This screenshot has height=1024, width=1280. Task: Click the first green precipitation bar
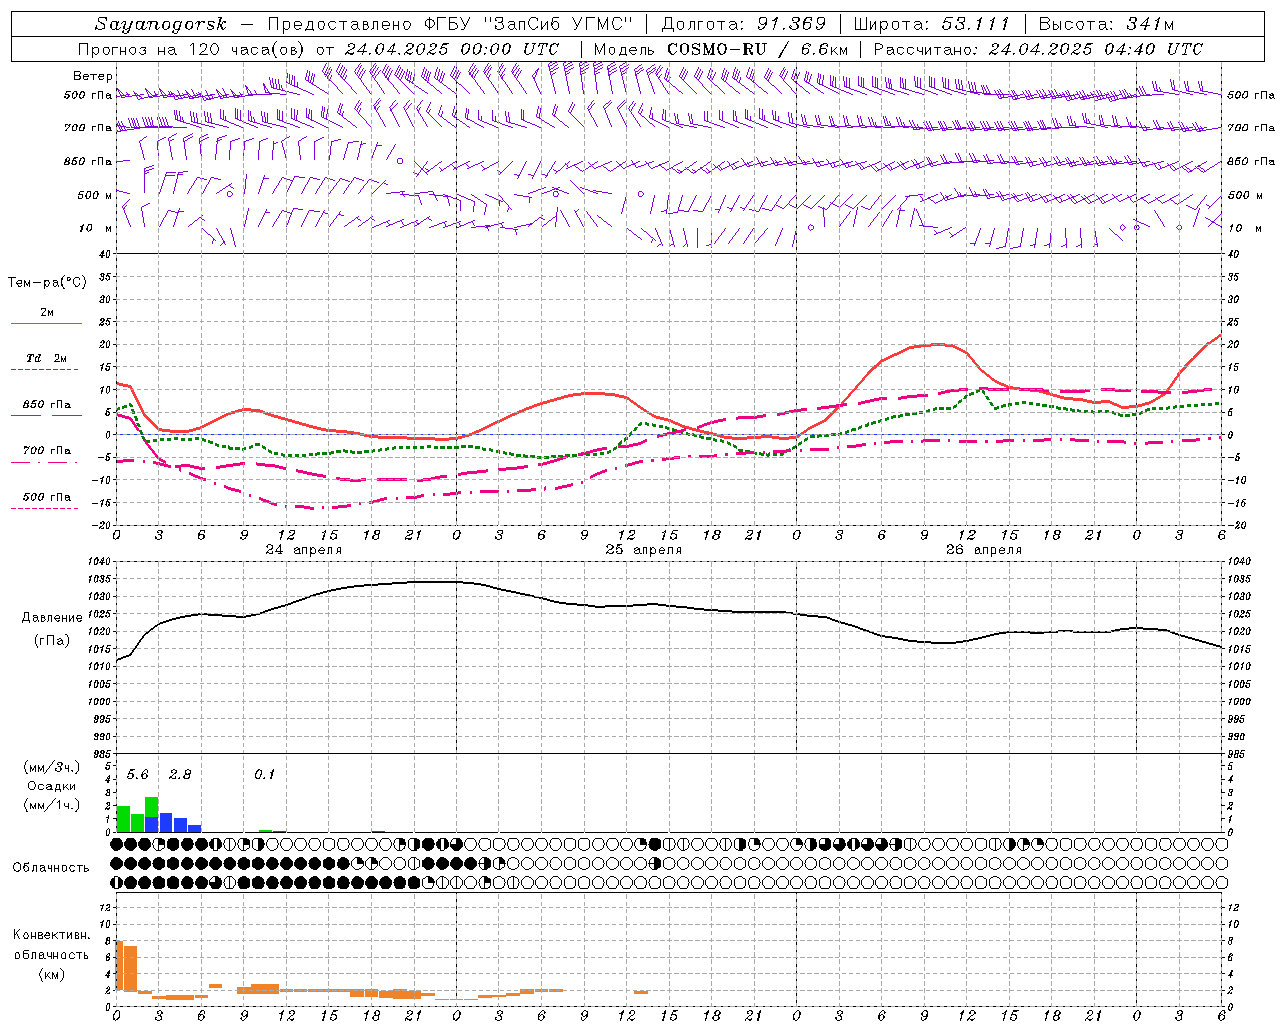[x=123, y=818]
